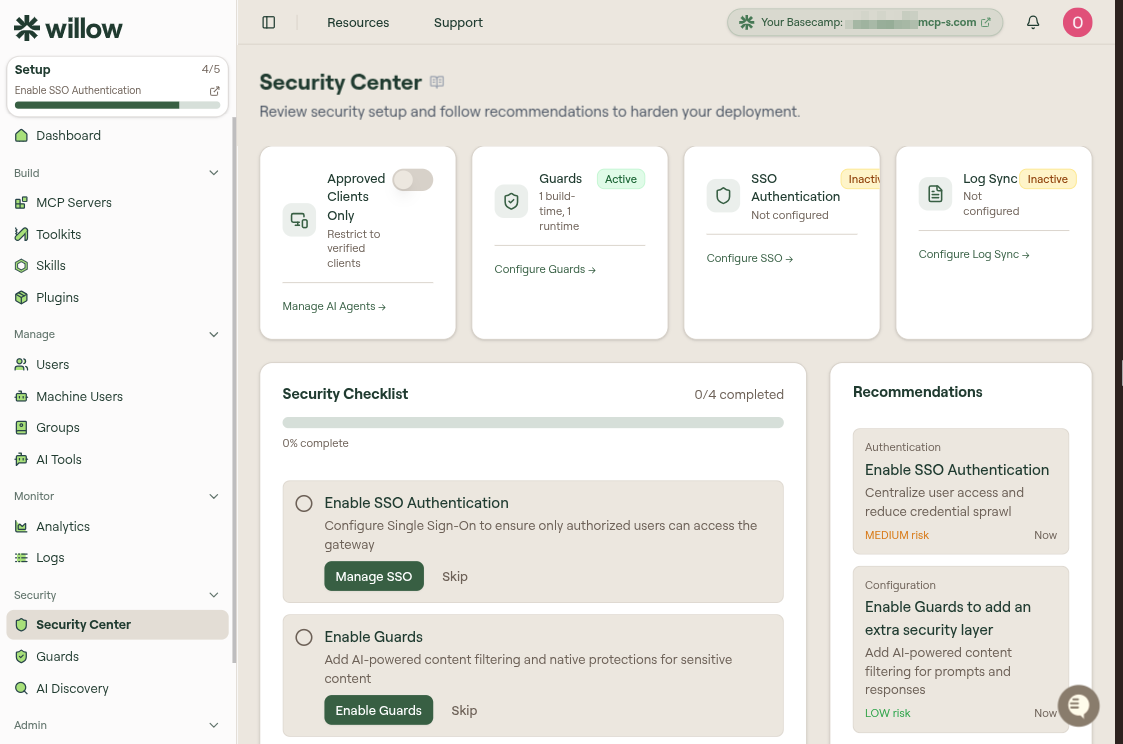Click the documentation book icon beside Security Center
Image resolution: width=1123 pixels, height=744 pixels.
(437, 82)
